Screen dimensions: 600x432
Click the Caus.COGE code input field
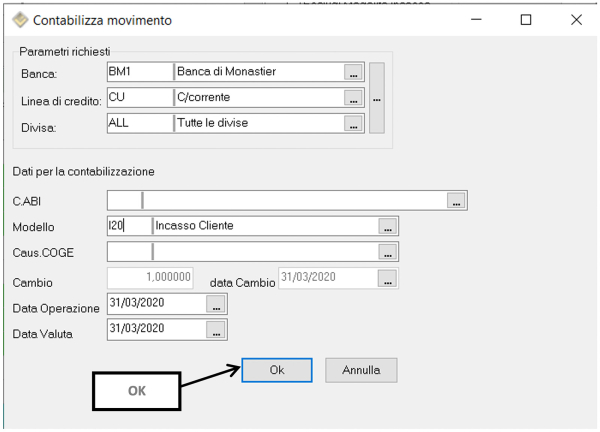point(127,252)
